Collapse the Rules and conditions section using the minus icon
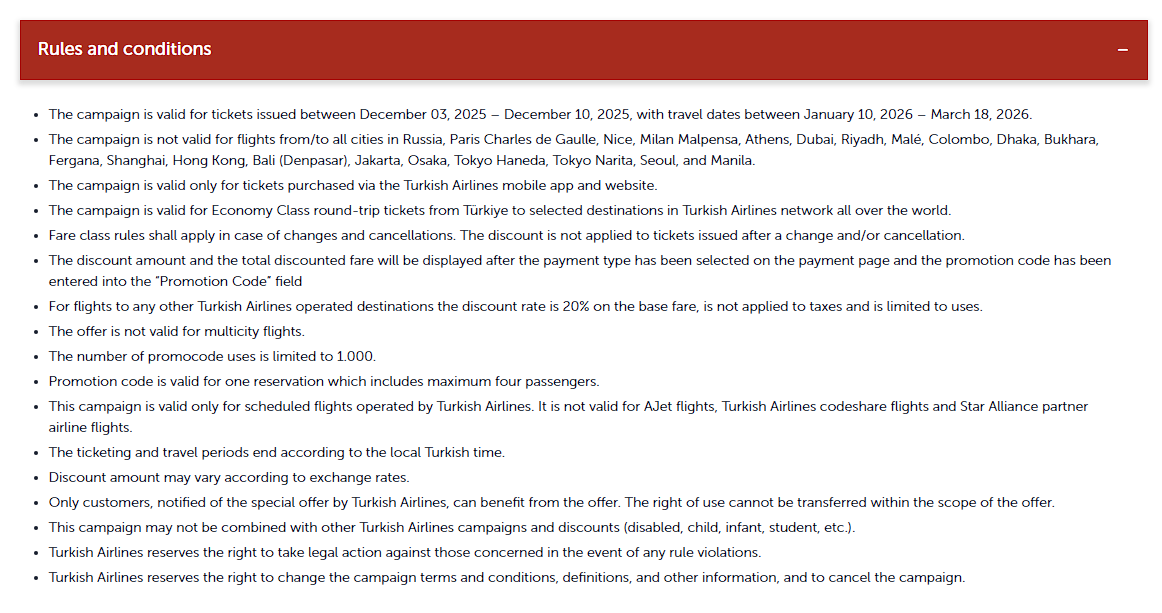Image resolution: width=1162 pixels, height=613 pixels. coord(1123,50)
